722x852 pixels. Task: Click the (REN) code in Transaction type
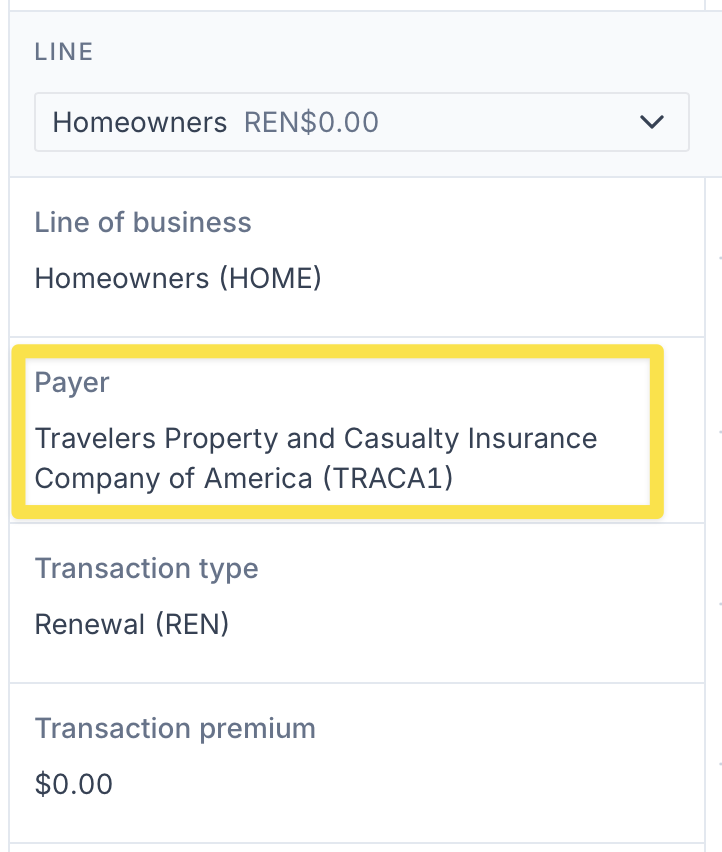click(192, 624)
